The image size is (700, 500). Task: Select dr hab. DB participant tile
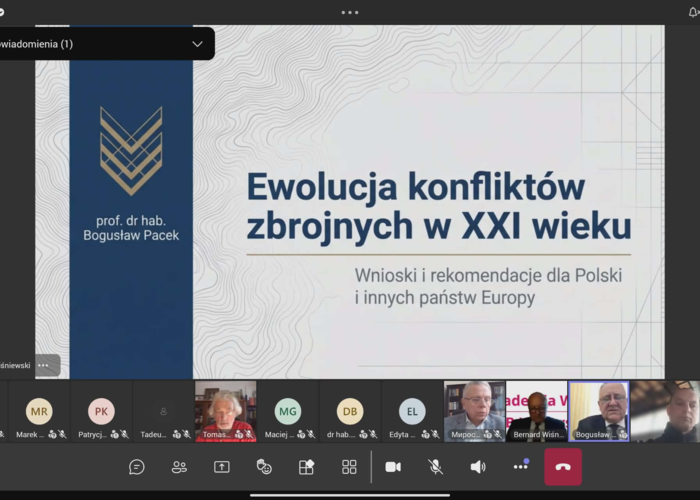coord(350,412)
